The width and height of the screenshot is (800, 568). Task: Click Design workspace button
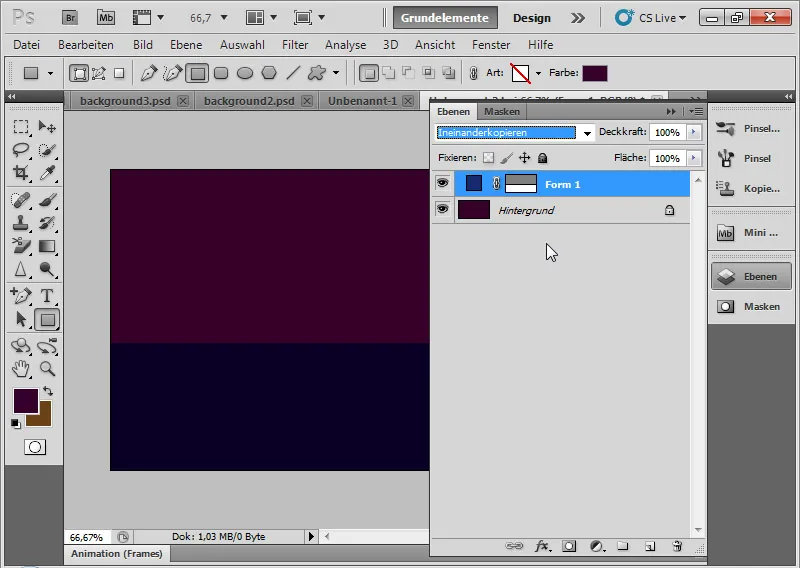(x=532, y=18)
